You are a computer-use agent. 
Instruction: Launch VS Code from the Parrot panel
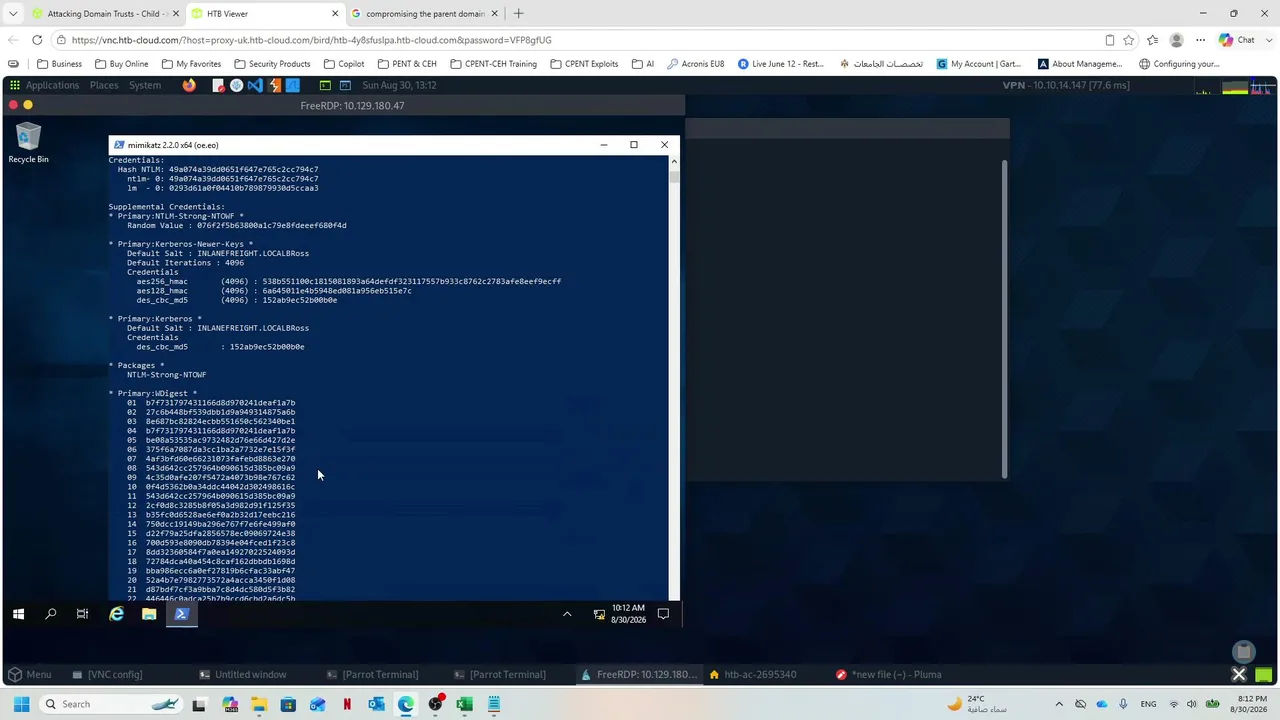[255, 85]
